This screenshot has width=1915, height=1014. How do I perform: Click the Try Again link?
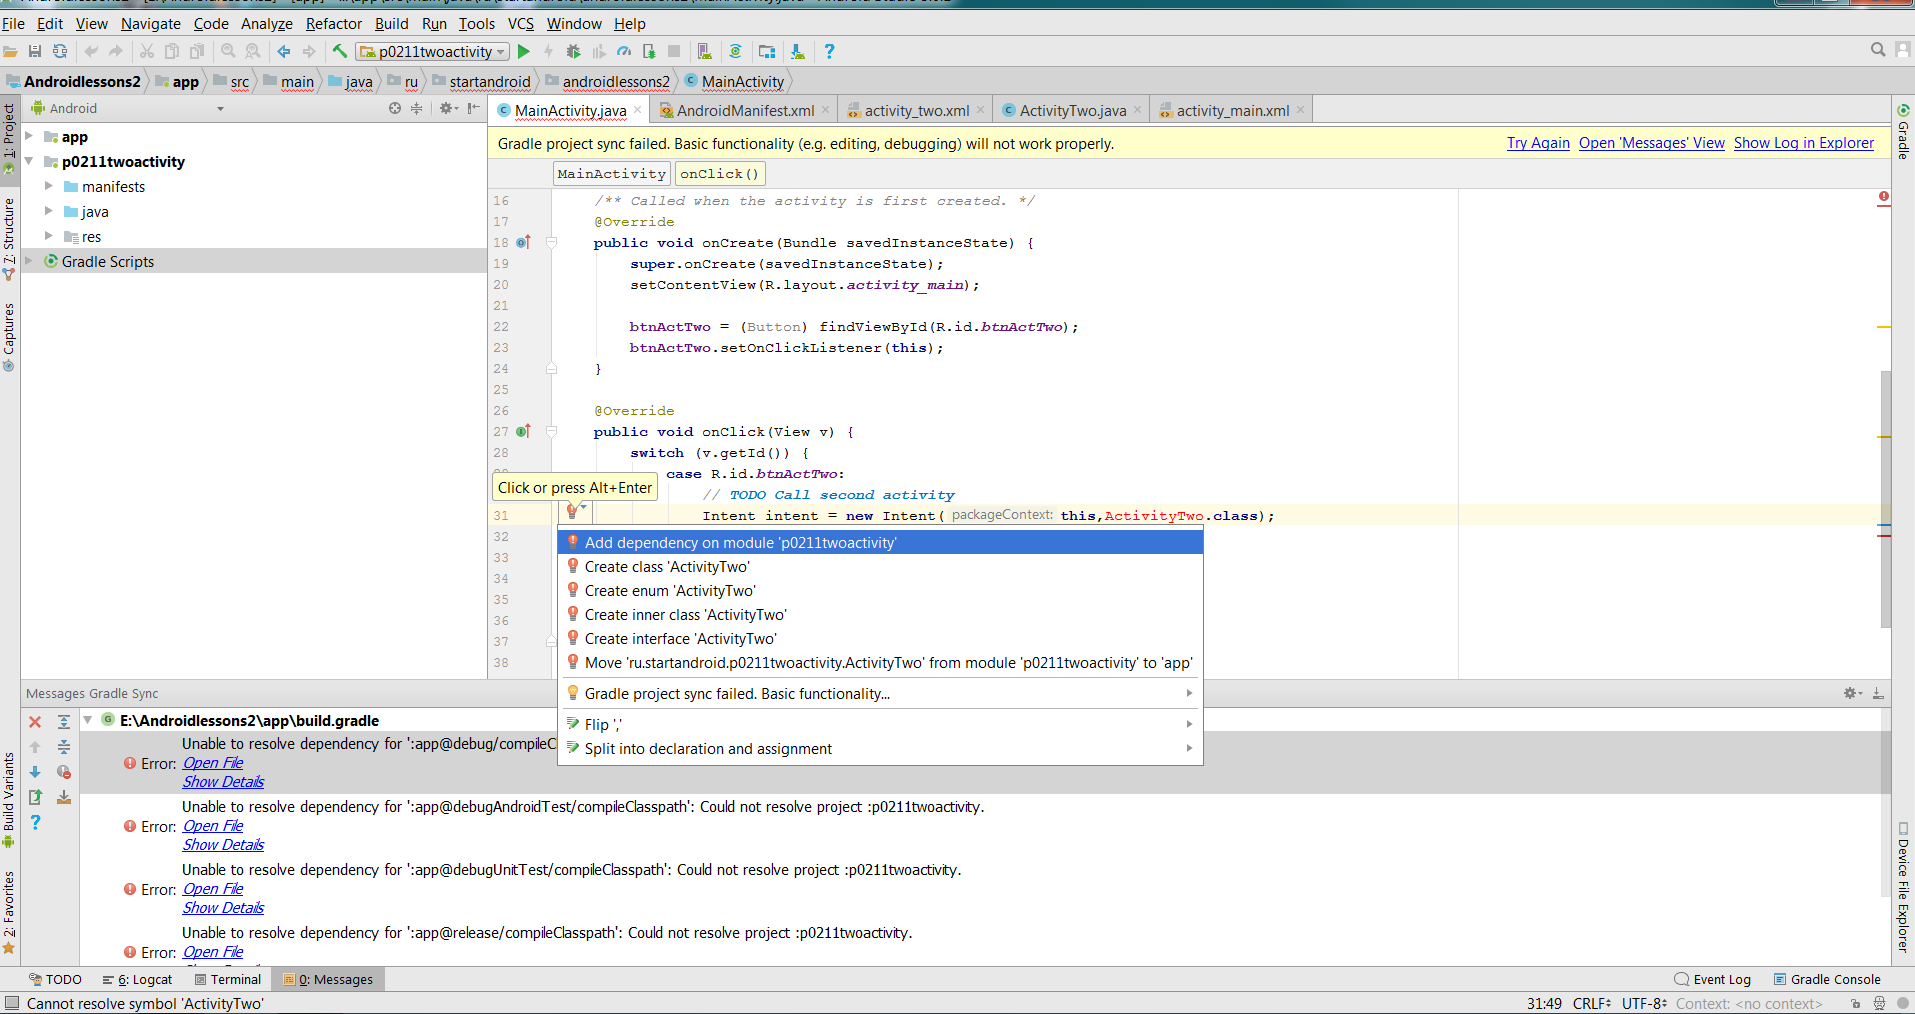[x=1538, y=143]
